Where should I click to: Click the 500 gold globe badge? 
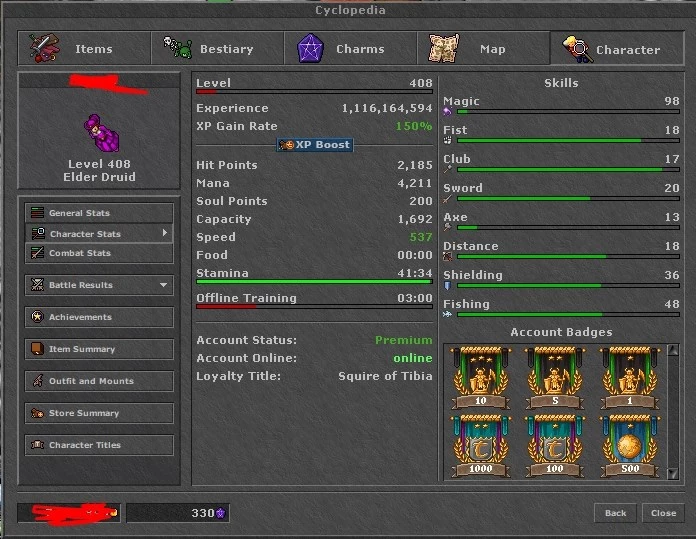coord(630,446)
